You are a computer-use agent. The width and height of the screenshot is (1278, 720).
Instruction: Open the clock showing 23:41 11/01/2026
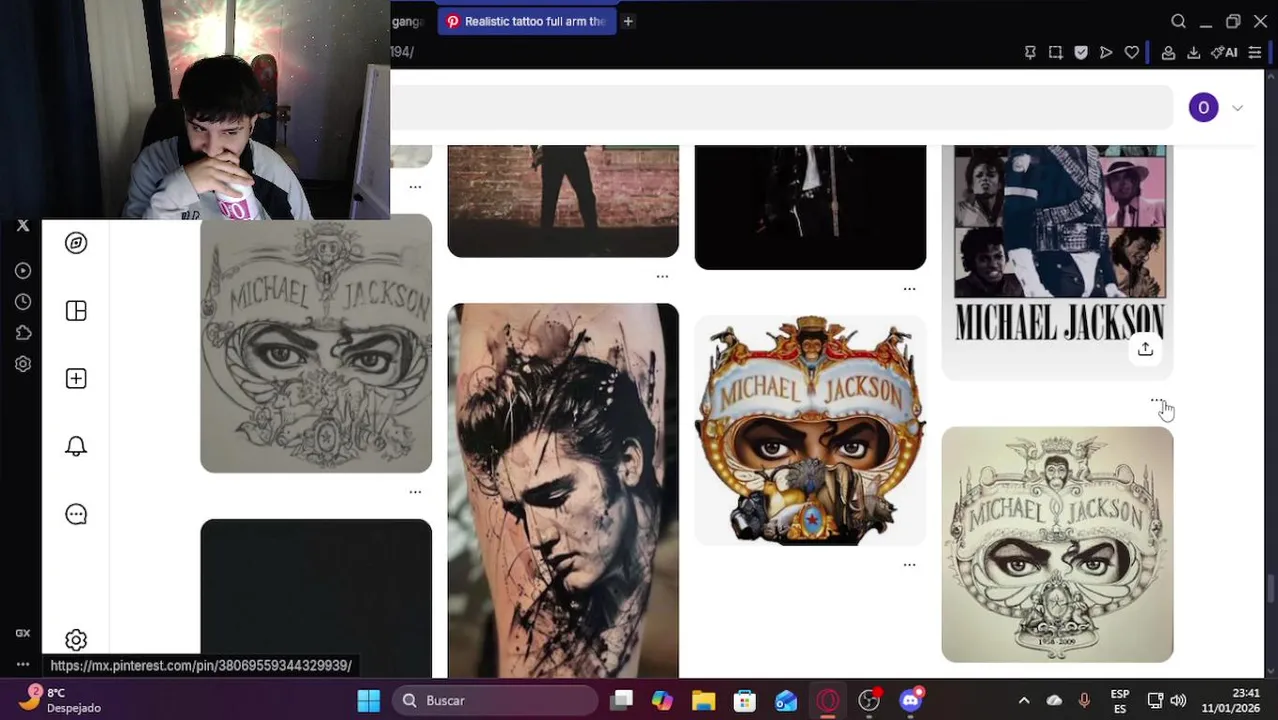point(1231,700)
